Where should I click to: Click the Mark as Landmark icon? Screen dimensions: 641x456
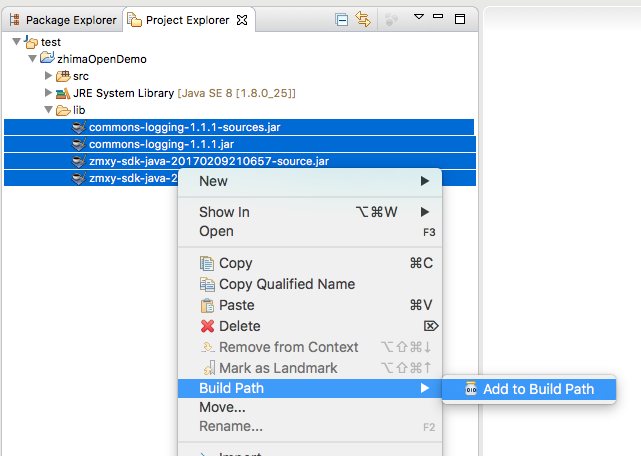coord(210,368)
